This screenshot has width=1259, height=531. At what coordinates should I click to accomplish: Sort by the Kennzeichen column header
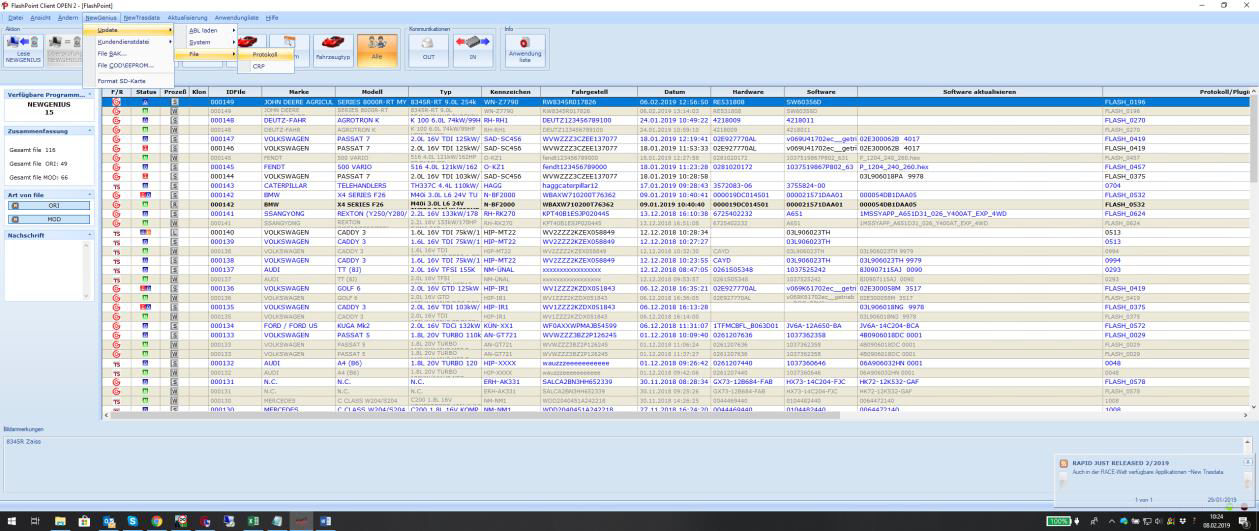pos(510,91)
